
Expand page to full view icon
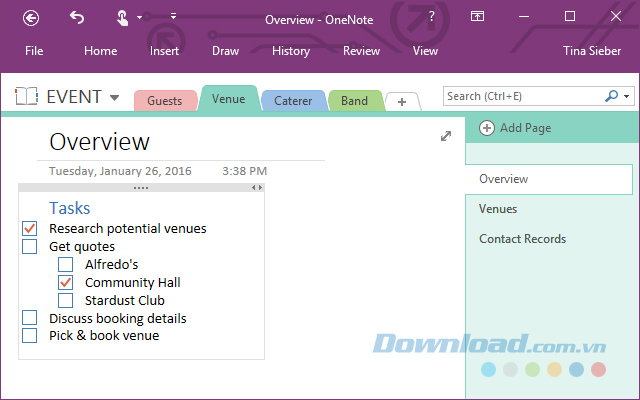click(x=446, y=136)
